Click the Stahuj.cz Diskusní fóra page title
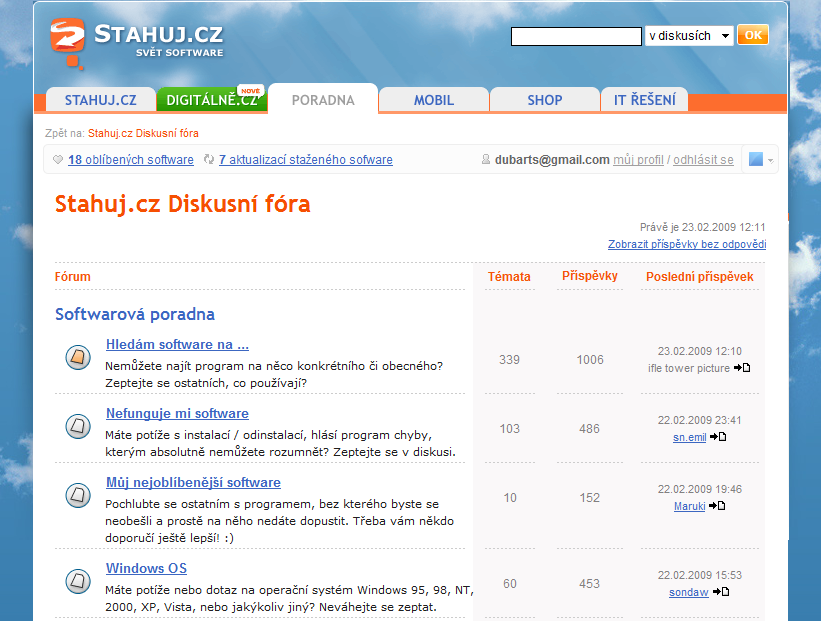 (x=183, y=204)
